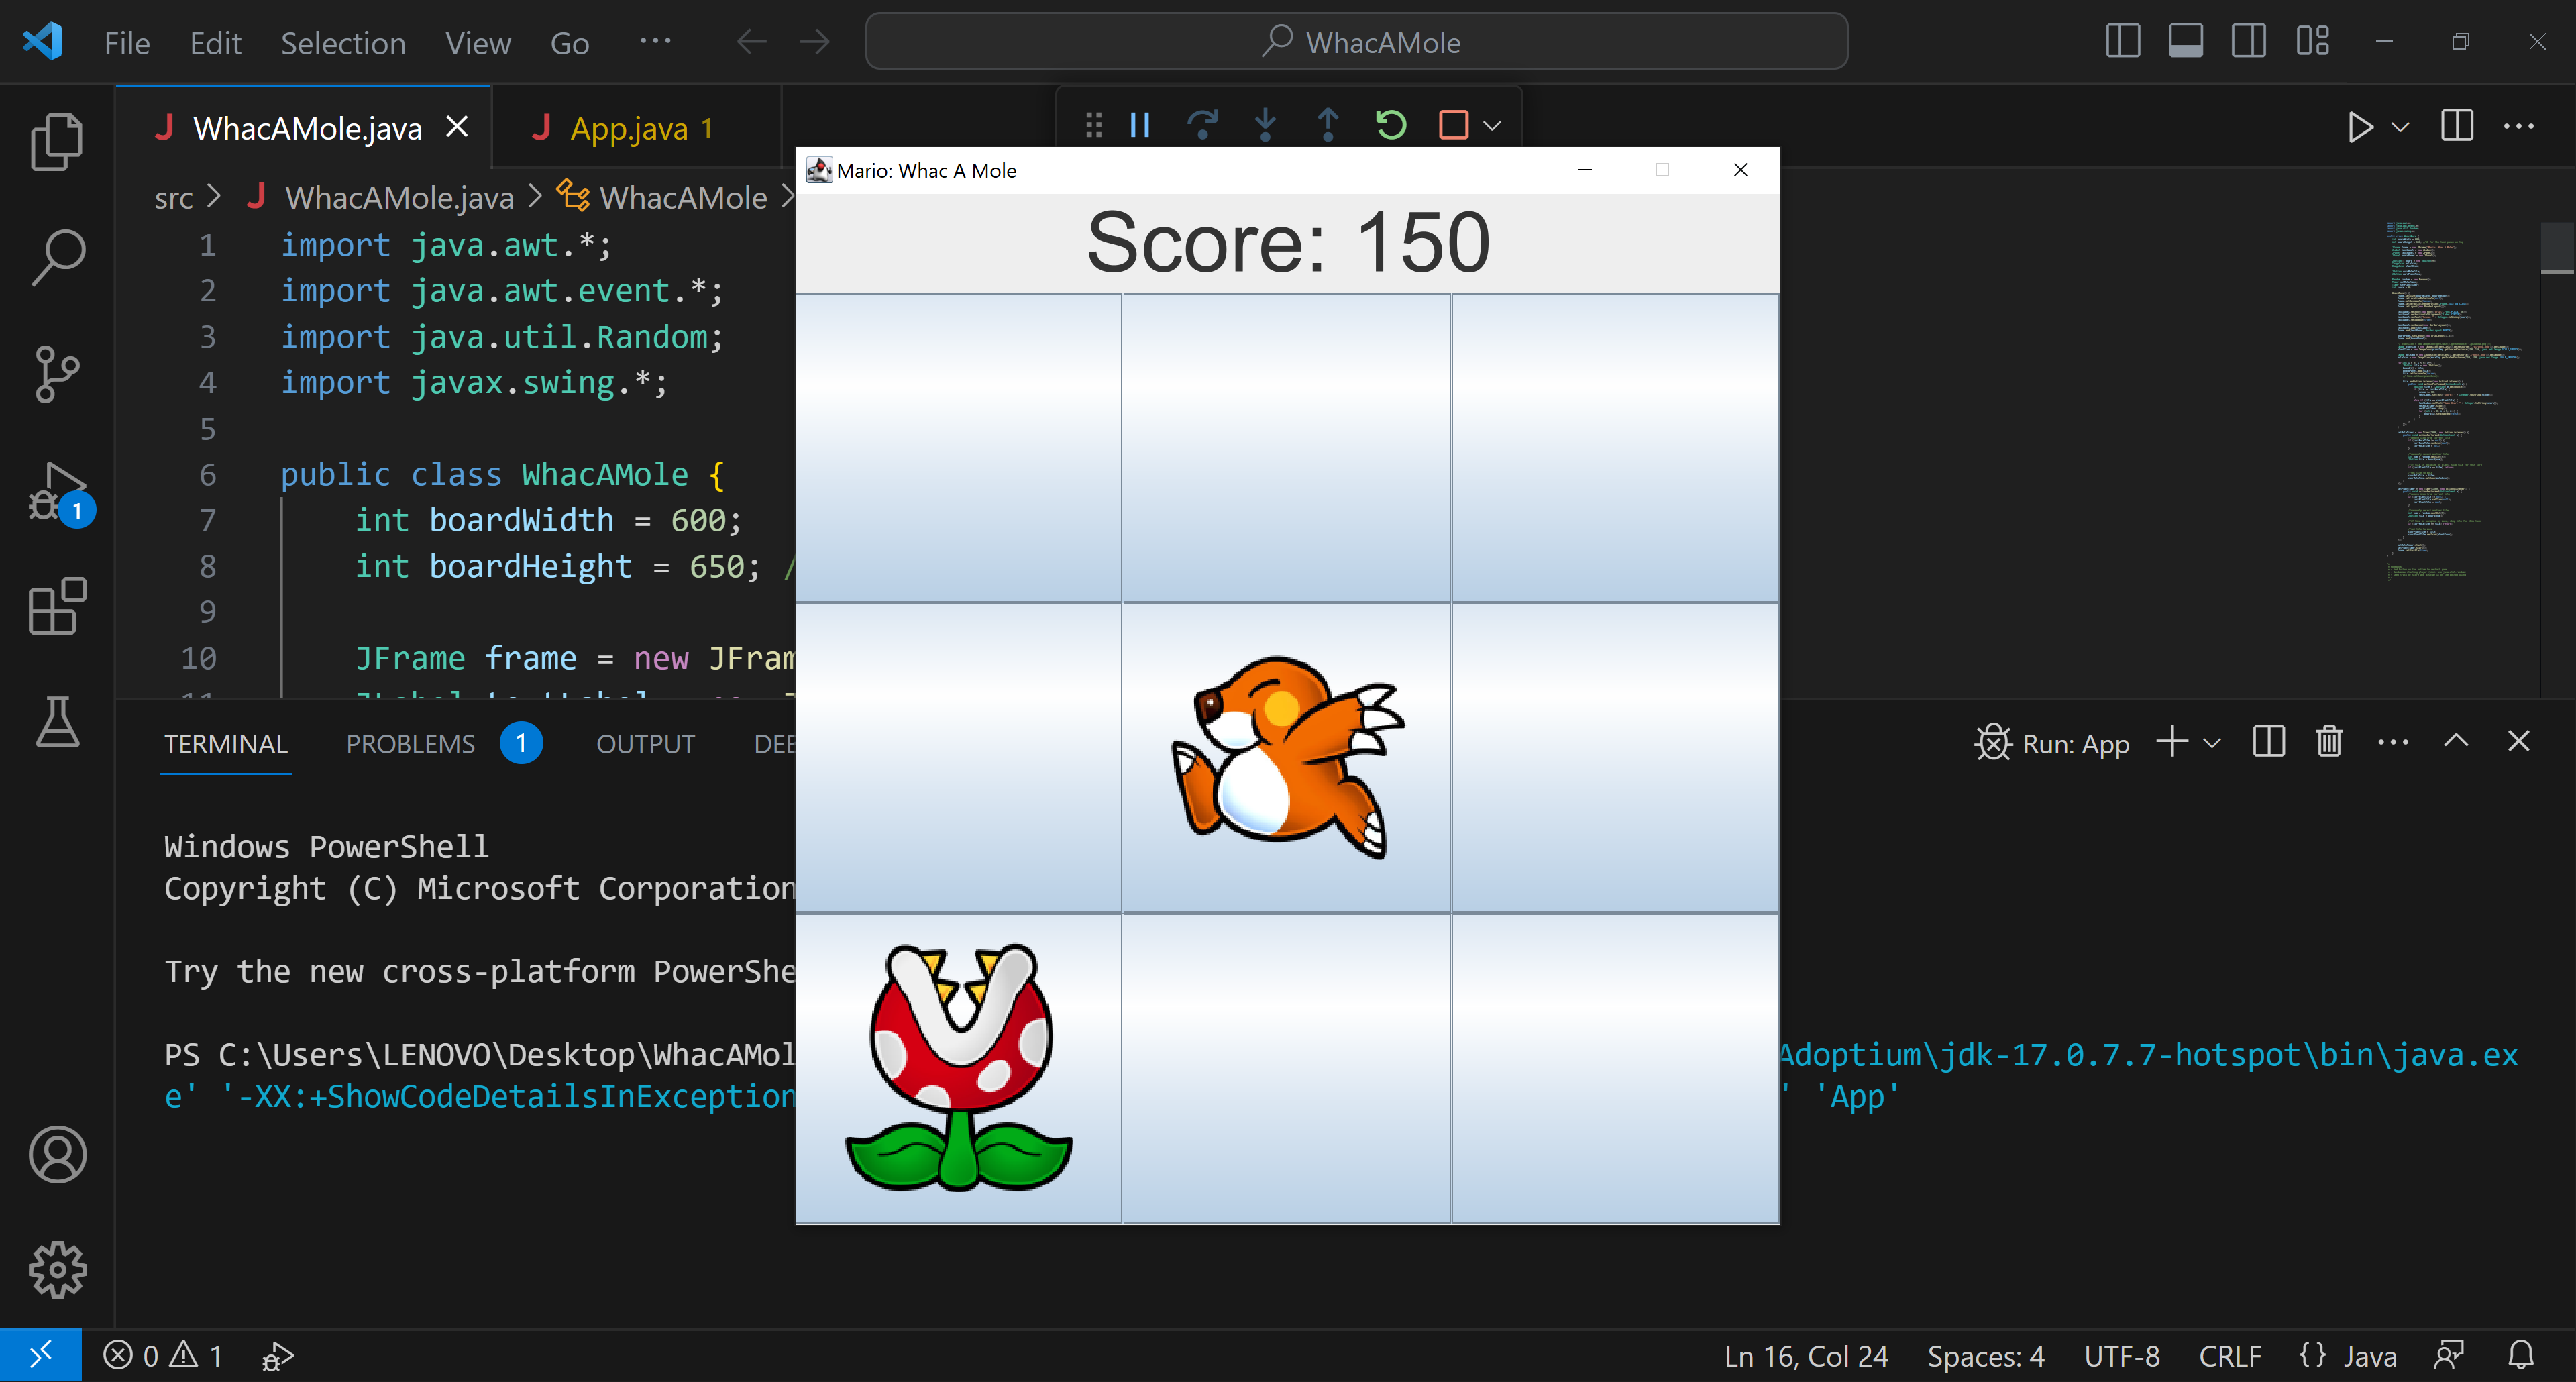Change the UTF-8 encoding setting
The width and height of the screenshot is (2576, 1382).
[x=2121, y=1356]
